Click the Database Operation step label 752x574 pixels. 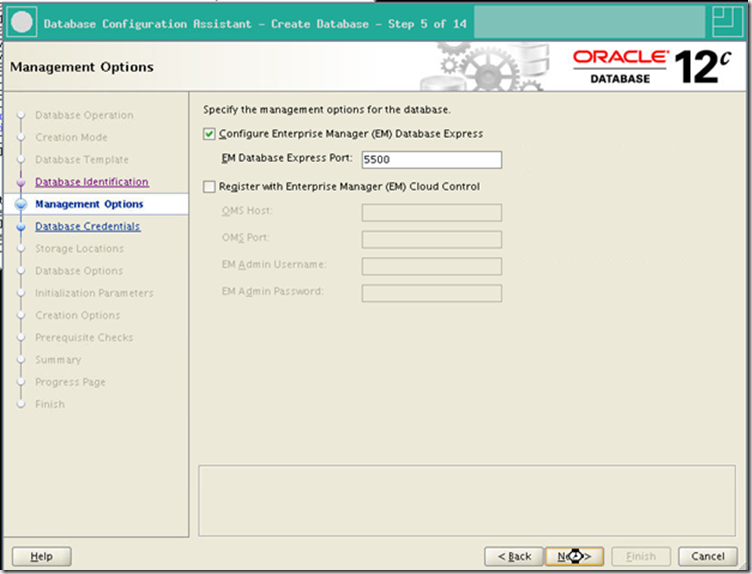click(84, 115)
